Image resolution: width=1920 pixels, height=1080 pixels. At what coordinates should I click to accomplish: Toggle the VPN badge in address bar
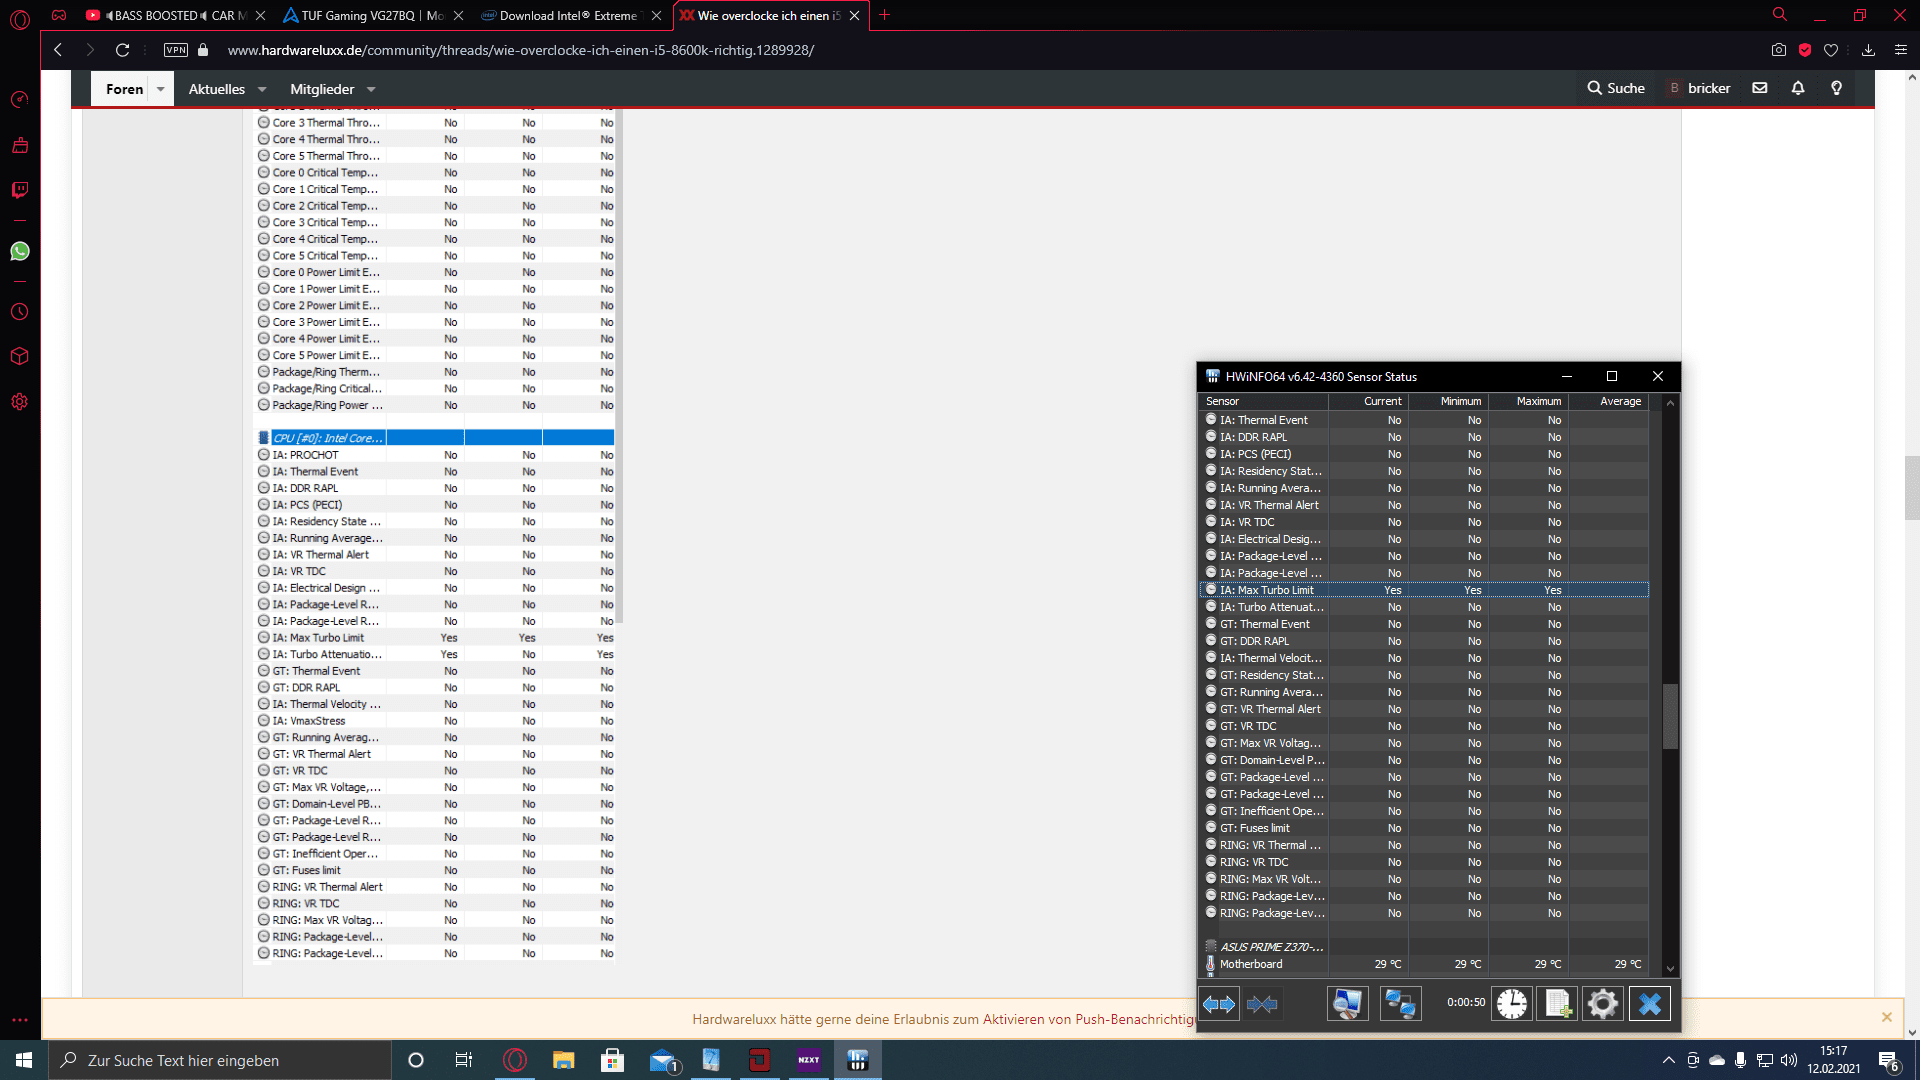176,50
